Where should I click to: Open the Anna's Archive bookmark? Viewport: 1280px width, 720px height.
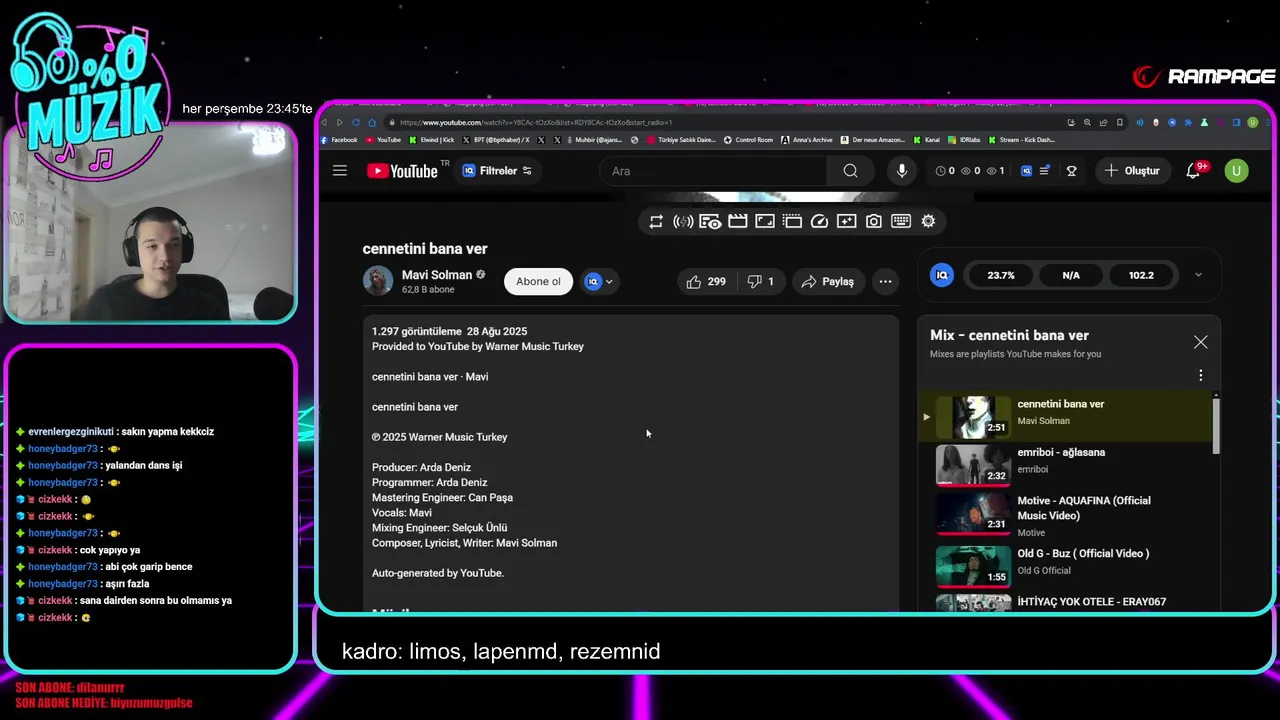806,140
